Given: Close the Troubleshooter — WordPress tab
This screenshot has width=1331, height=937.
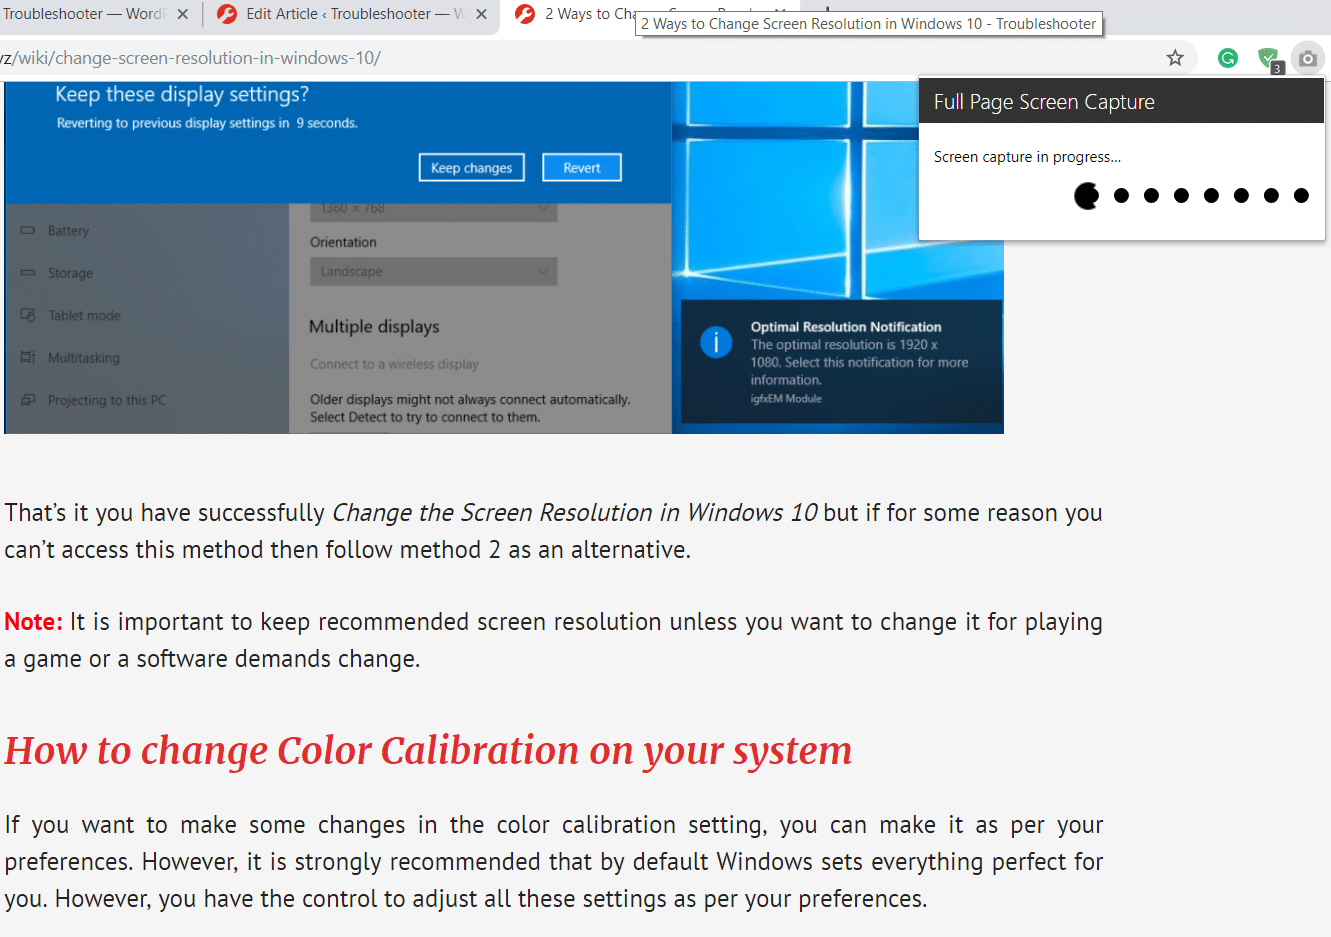Looking at the screenshot, I should [x=182, y=14].
